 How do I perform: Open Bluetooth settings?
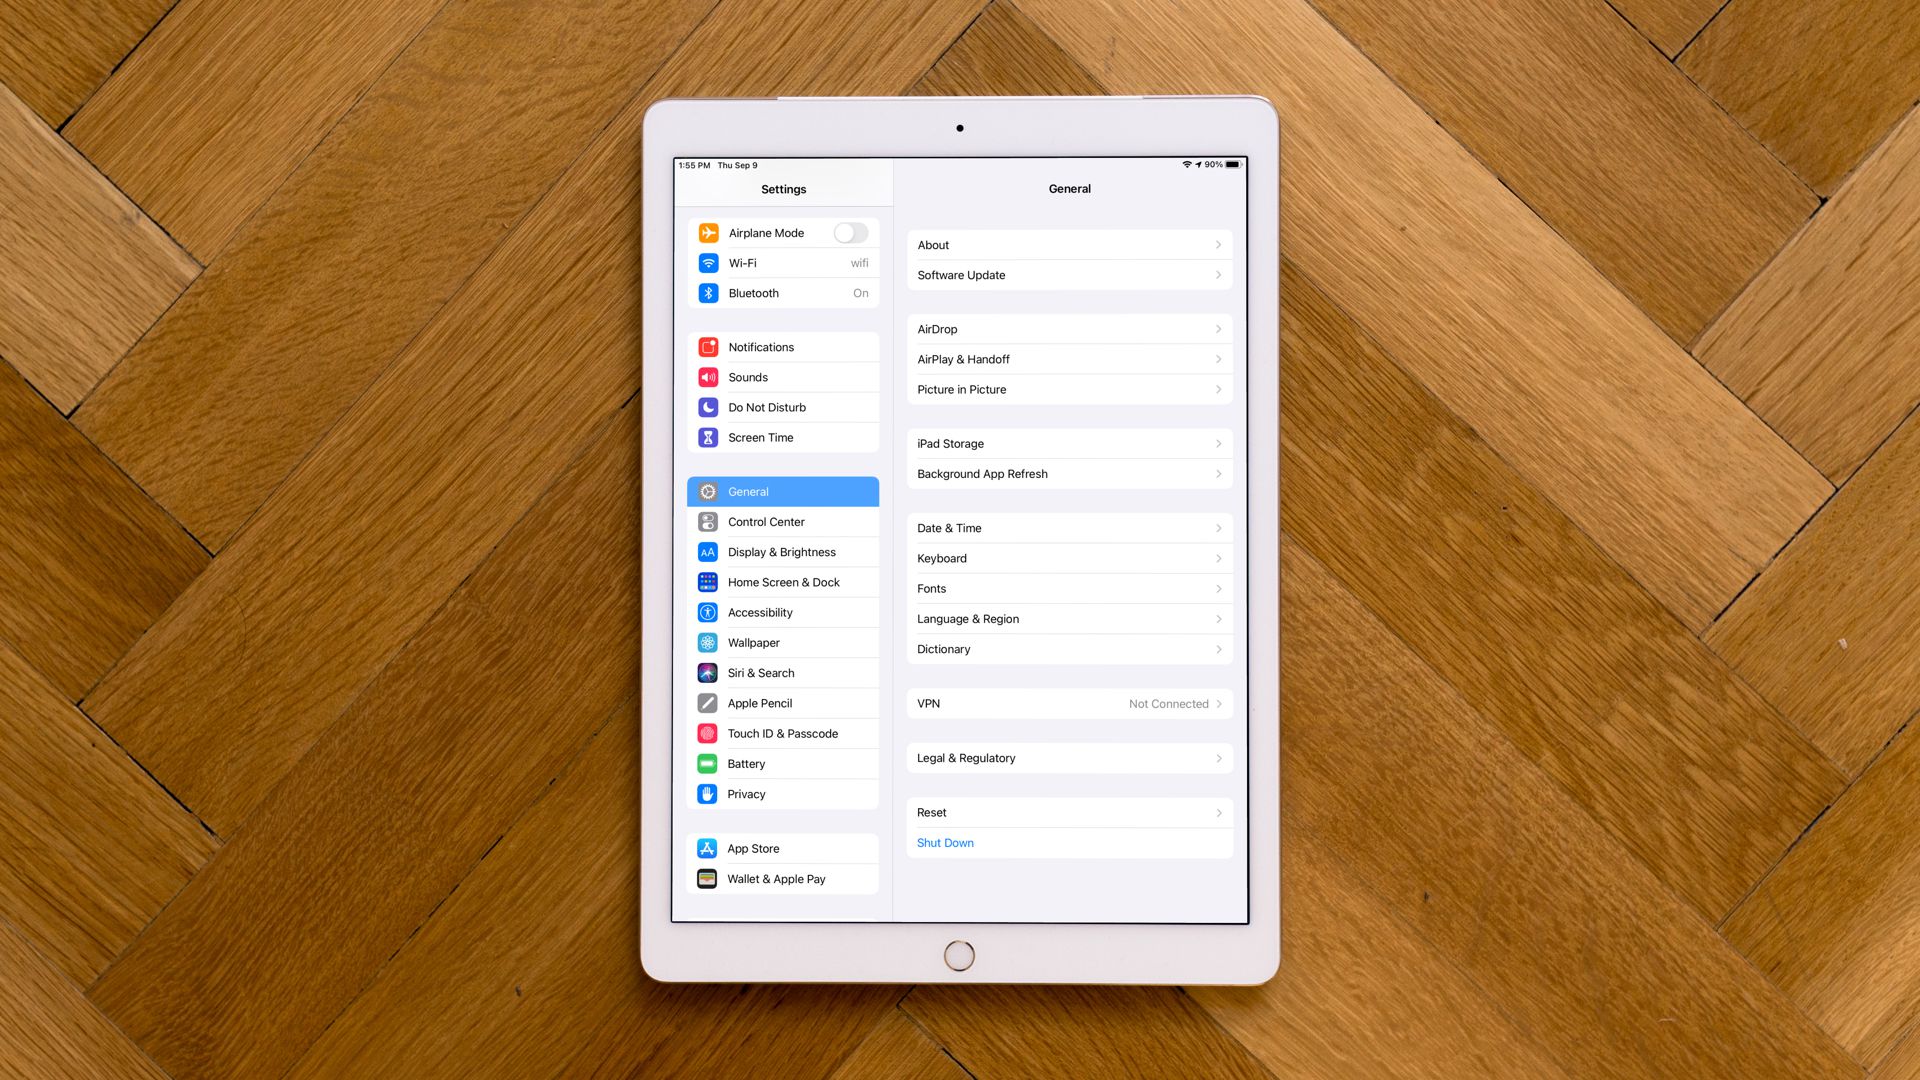click(783, 293)
